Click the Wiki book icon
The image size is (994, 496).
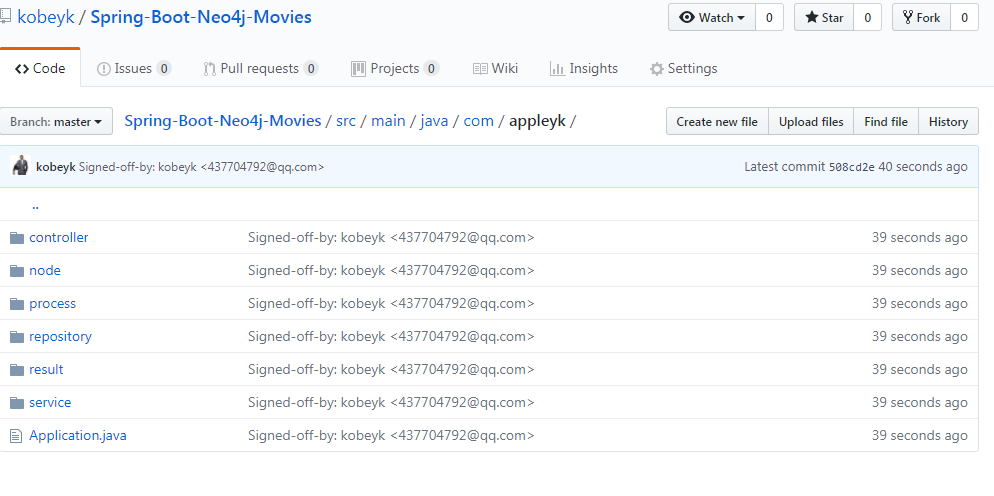pos(480,69)
